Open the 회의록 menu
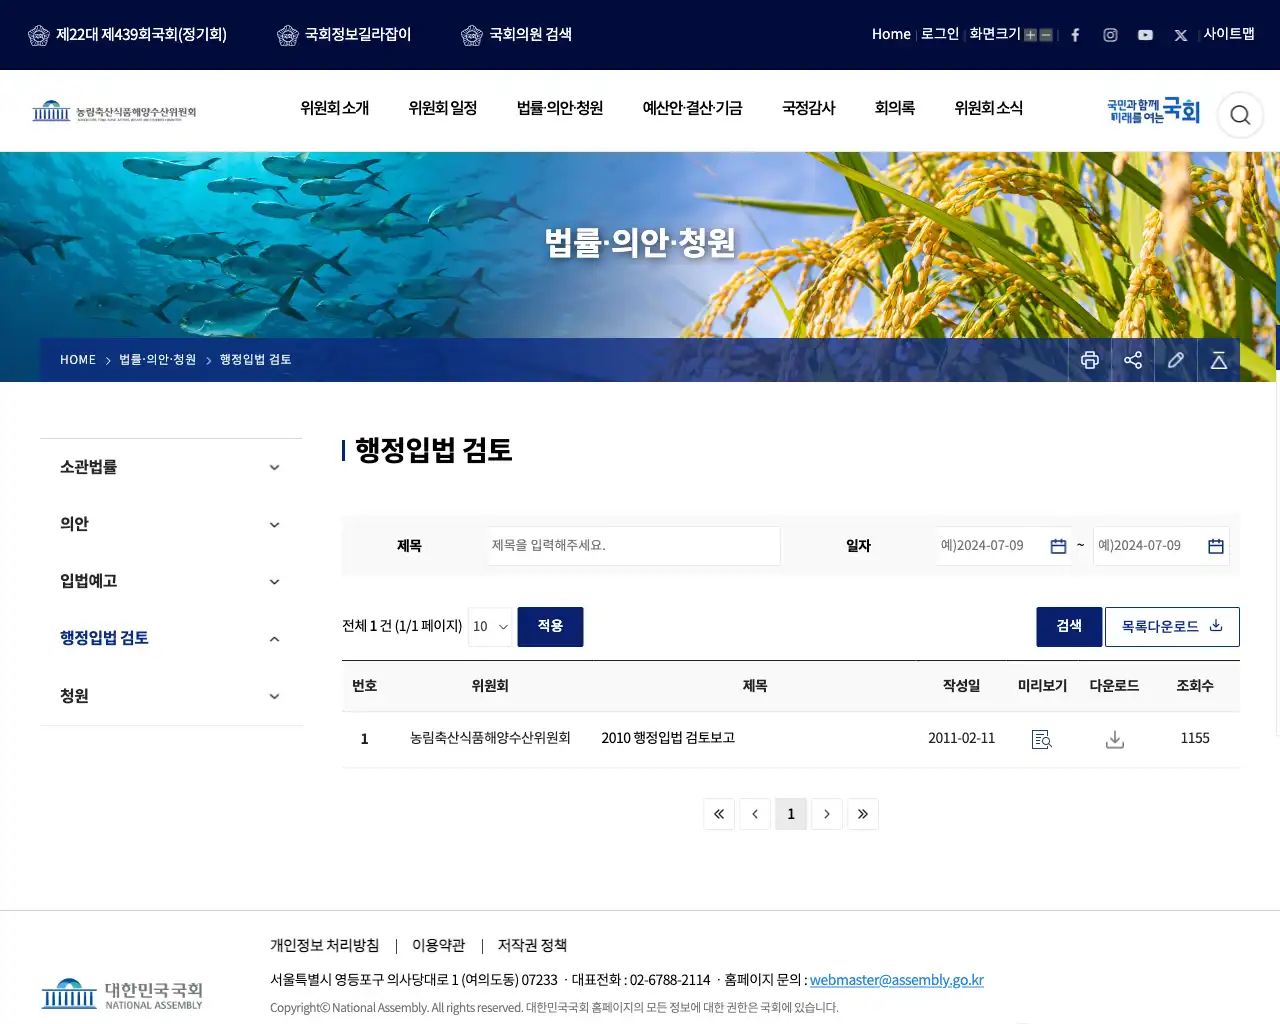 tap(895, 108)
